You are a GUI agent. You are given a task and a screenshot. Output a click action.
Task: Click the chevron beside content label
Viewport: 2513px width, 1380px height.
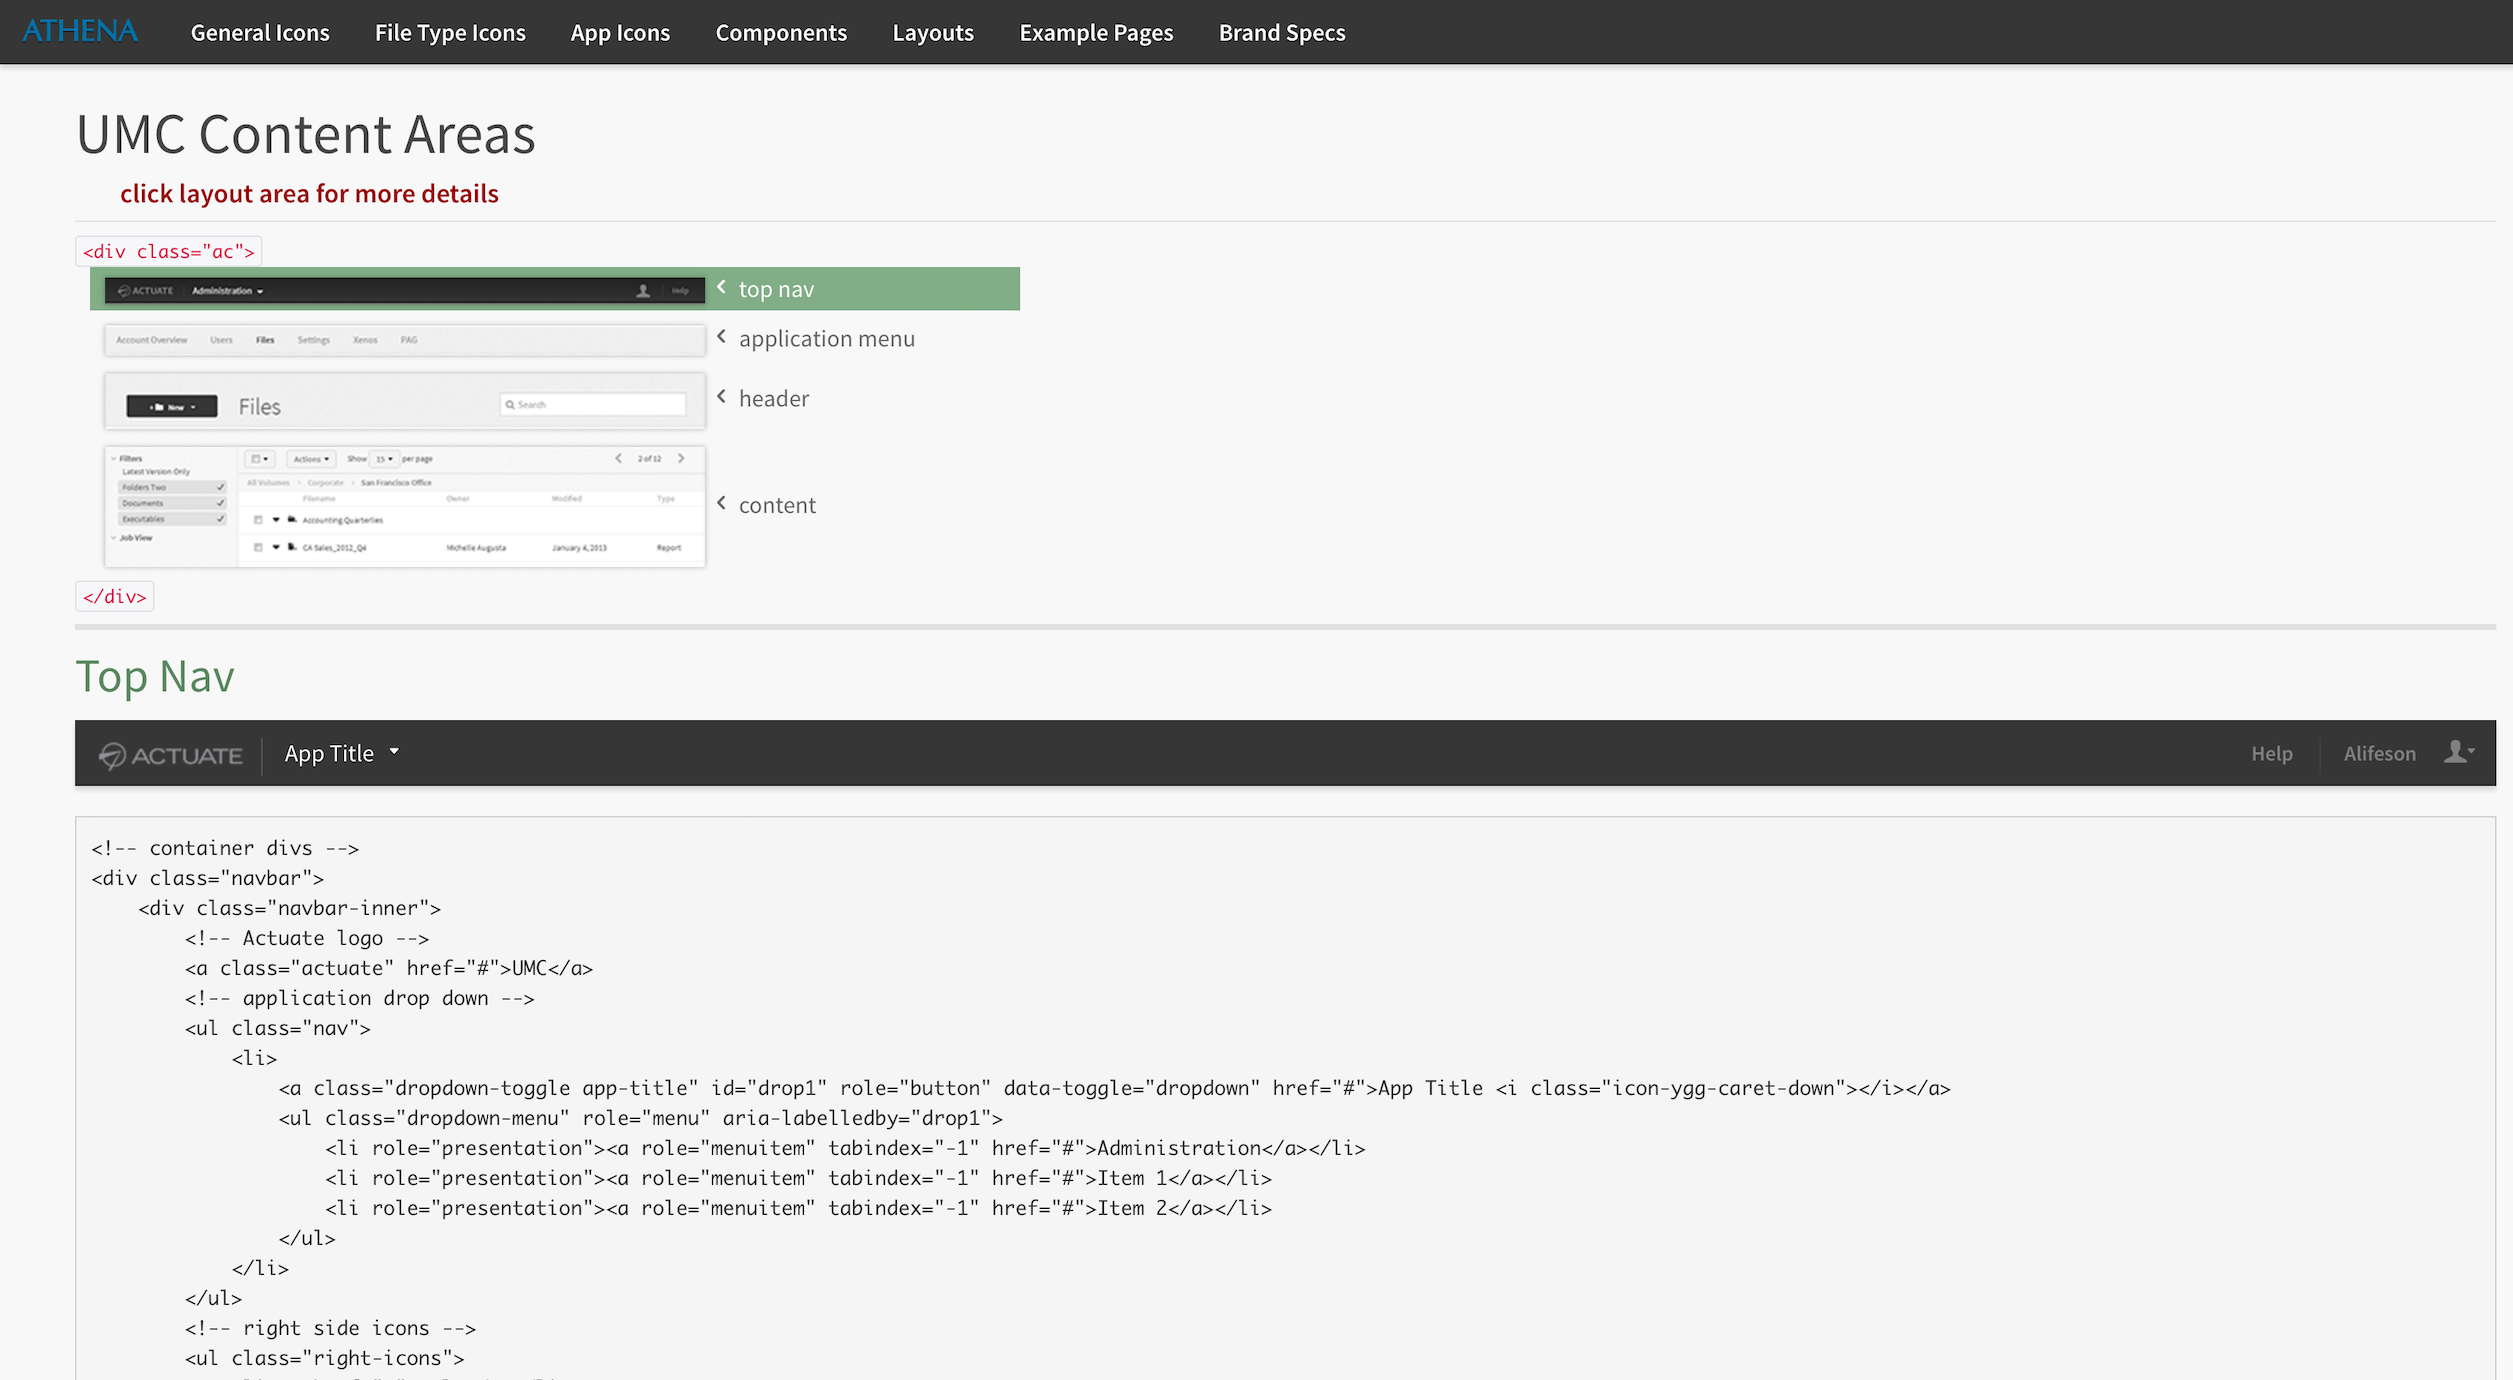[721, 503]
